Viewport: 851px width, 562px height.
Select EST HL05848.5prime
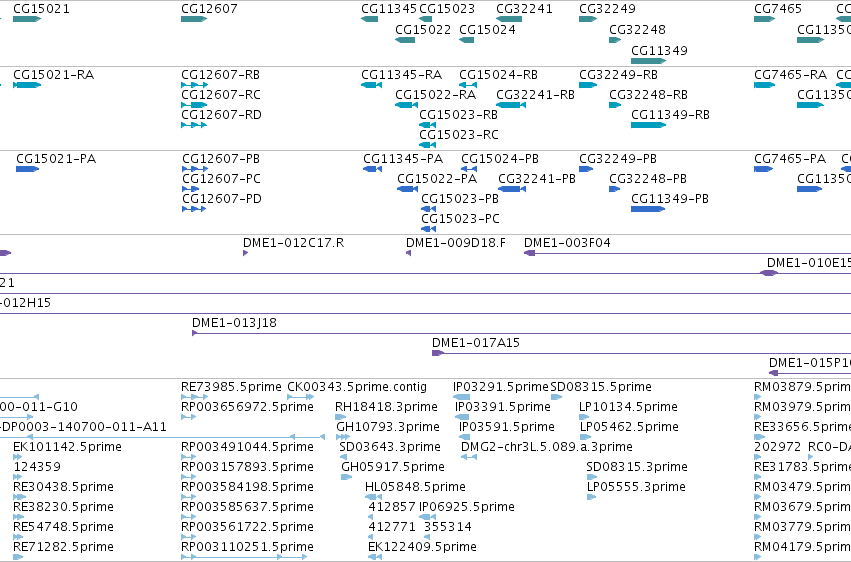point(373,497)
